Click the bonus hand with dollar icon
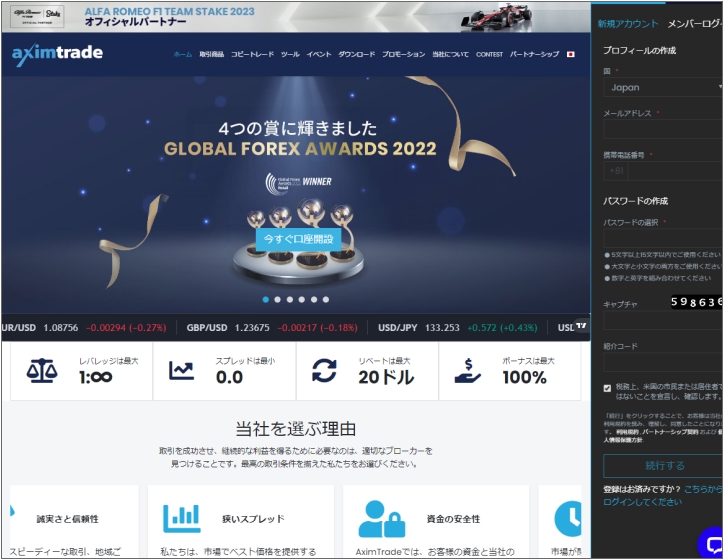Viewport: 723px width, 559px height. 468,371
